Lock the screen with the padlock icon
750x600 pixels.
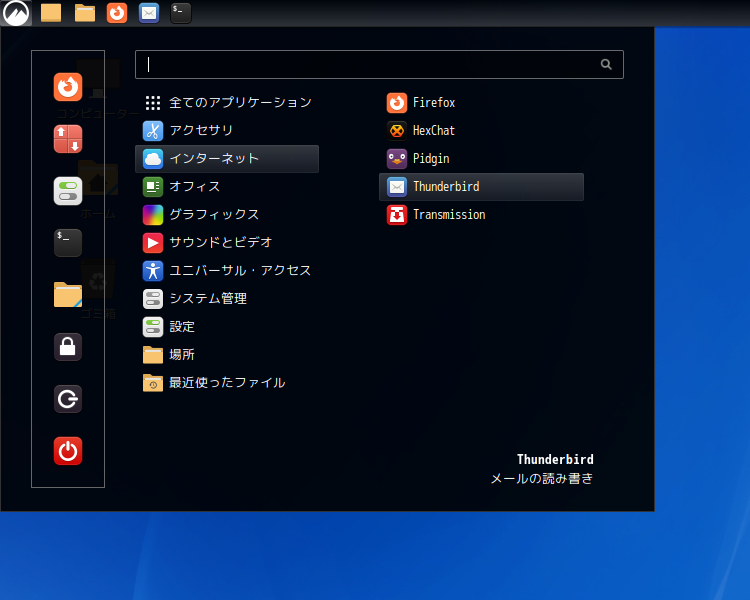[x=68, y=347]
